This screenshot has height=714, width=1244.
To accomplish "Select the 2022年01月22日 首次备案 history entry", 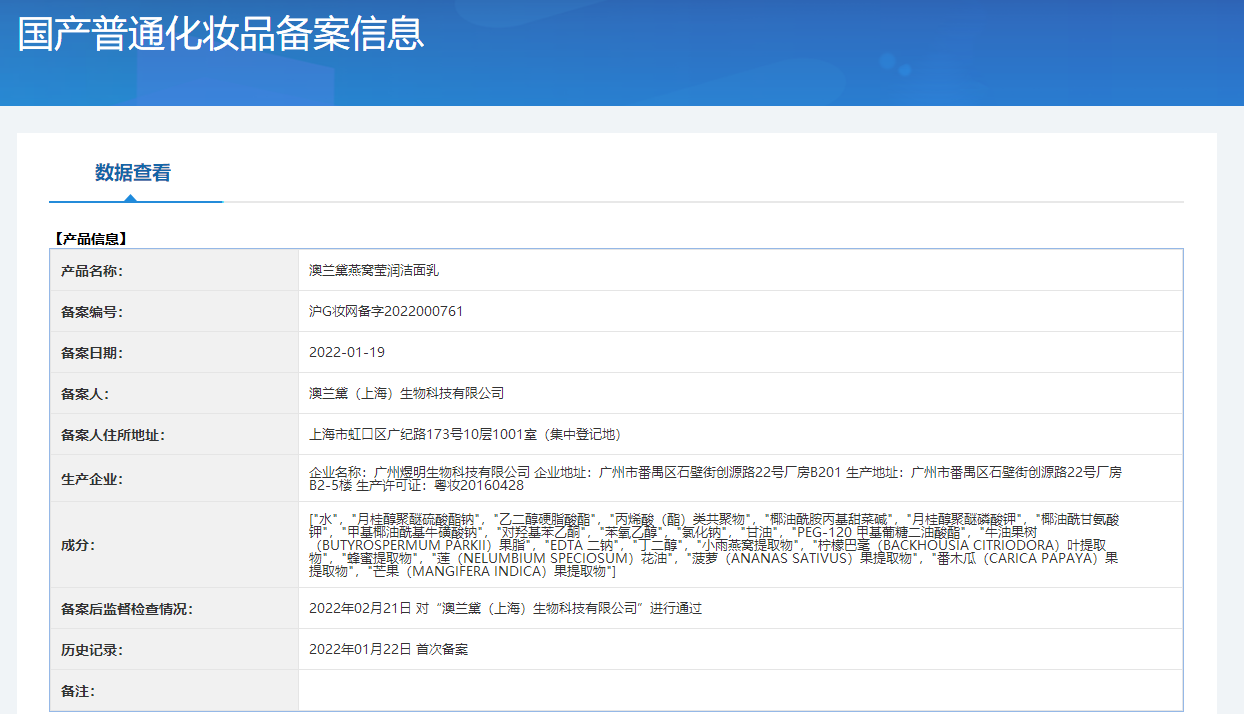I will pyautogui.click(x=388, y=650).
